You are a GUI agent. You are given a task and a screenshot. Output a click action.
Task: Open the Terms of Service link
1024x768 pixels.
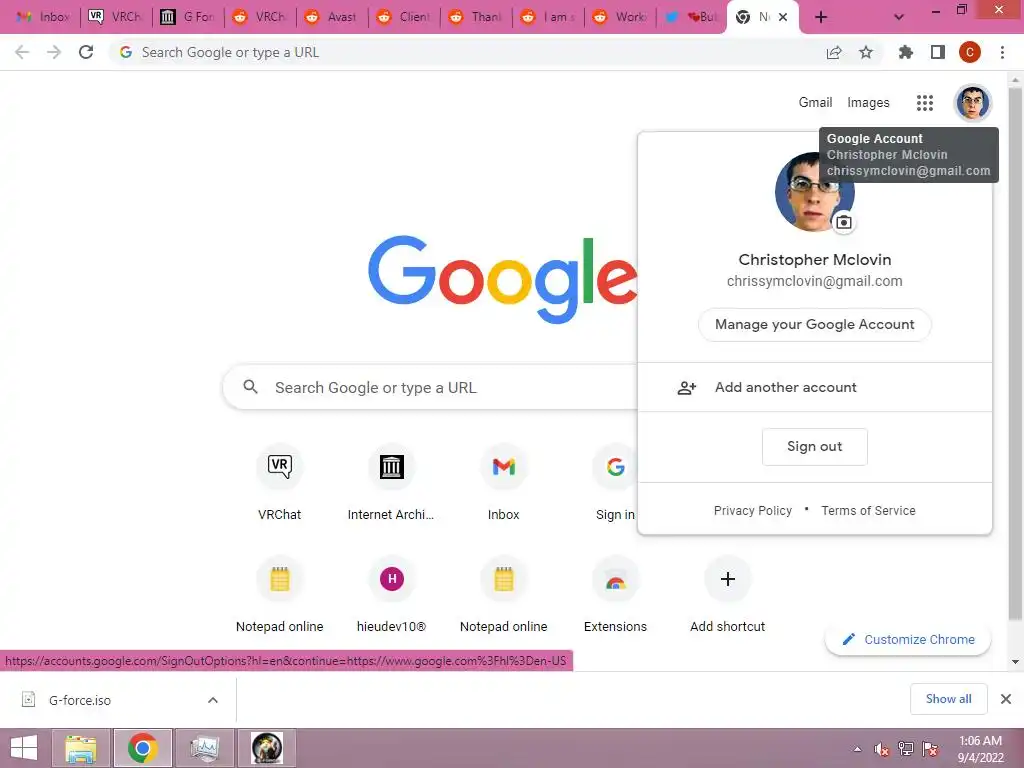click(x=868, y=511)
